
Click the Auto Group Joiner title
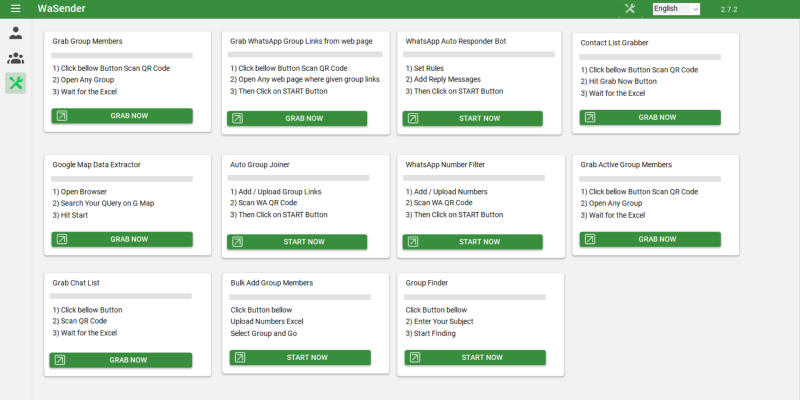[260, 165]
